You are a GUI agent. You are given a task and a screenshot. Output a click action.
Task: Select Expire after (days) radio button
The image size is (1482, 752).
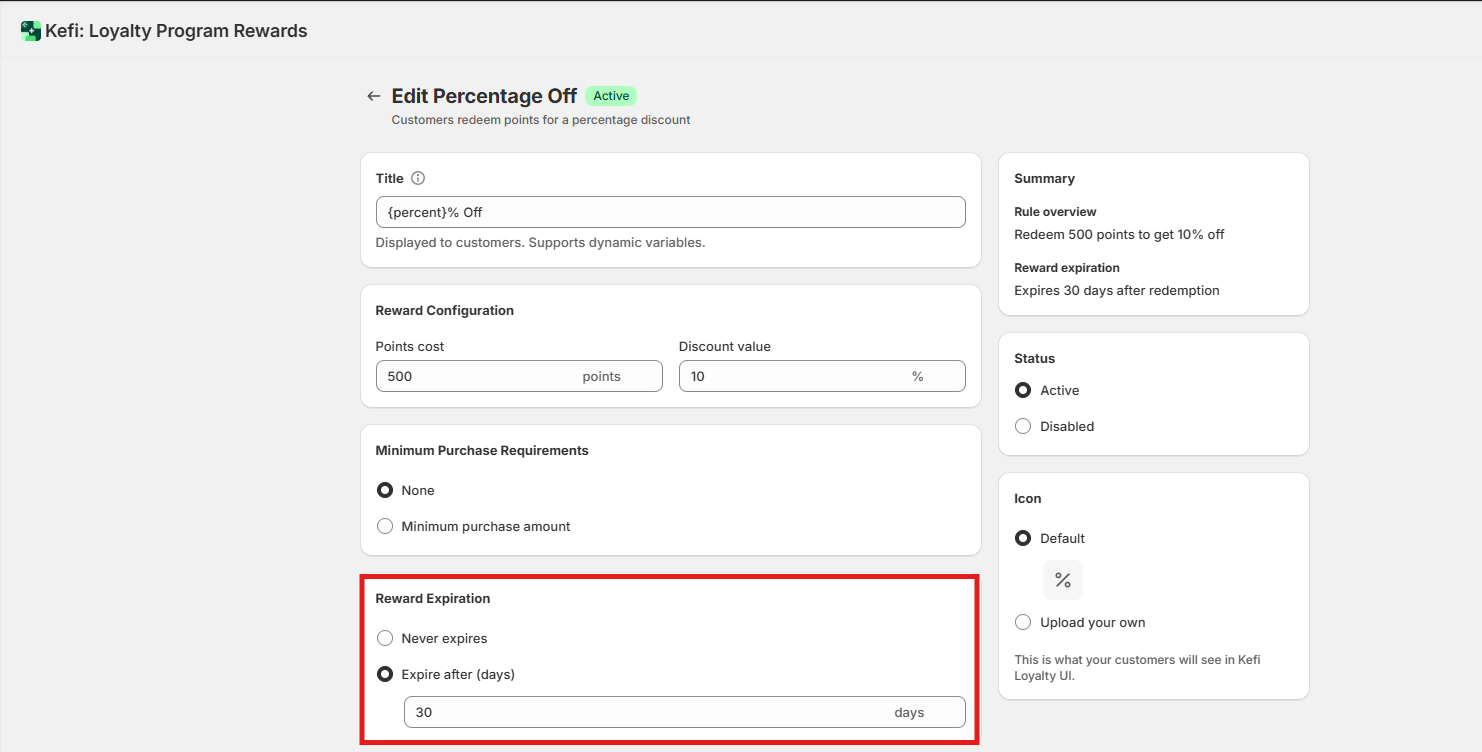pyautogui.click(x=385, y=674)
